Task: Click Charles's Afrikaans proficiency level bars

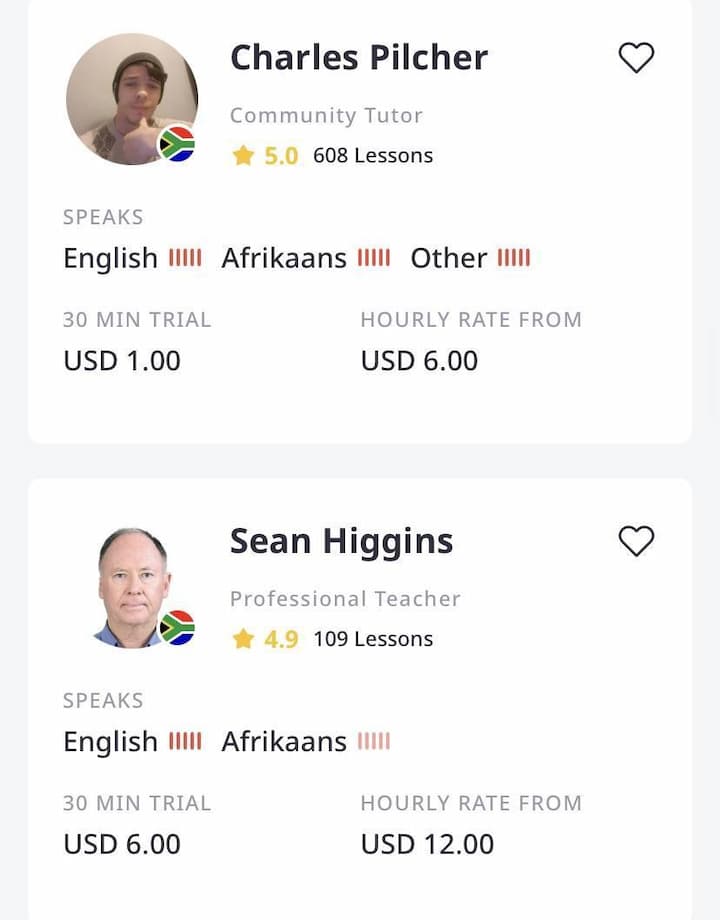Action: (x=374, y=258)
